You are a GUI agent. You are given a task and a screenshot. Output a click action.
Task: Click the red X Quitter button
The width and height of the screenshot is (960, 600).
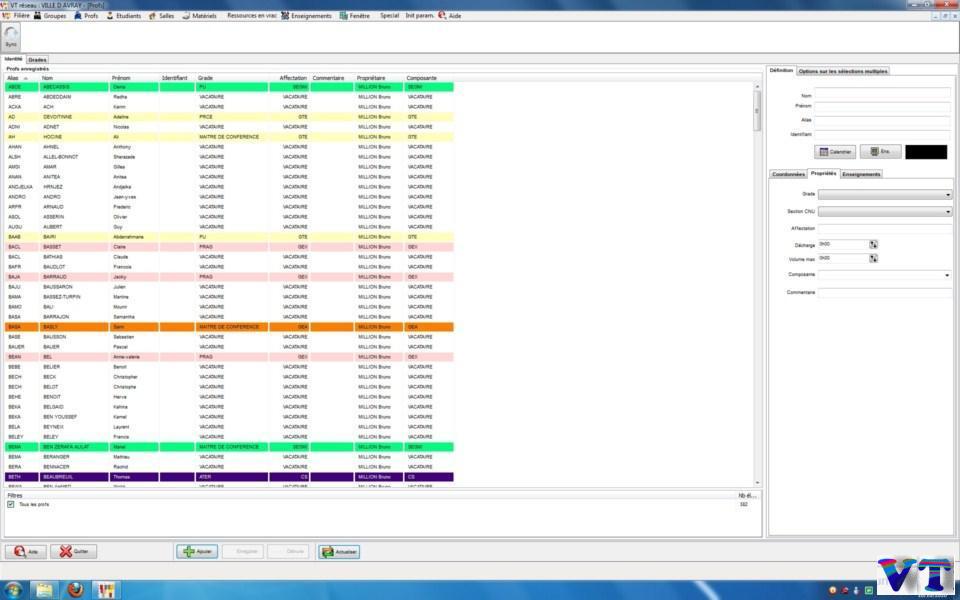click(x=74, y=551)
